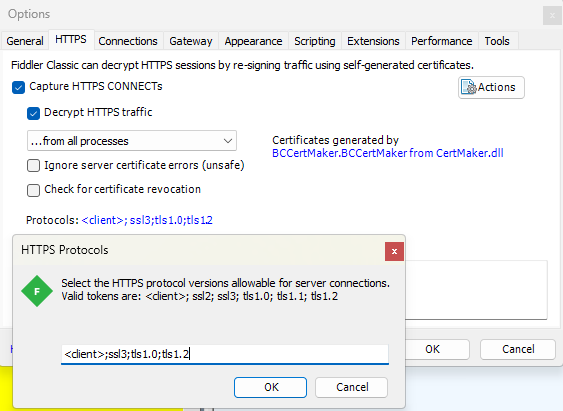Click the BCCertMaker CertMaker.dll link
Screen dimensions: 563x411
pyautogui.click(x=387, y=153)
